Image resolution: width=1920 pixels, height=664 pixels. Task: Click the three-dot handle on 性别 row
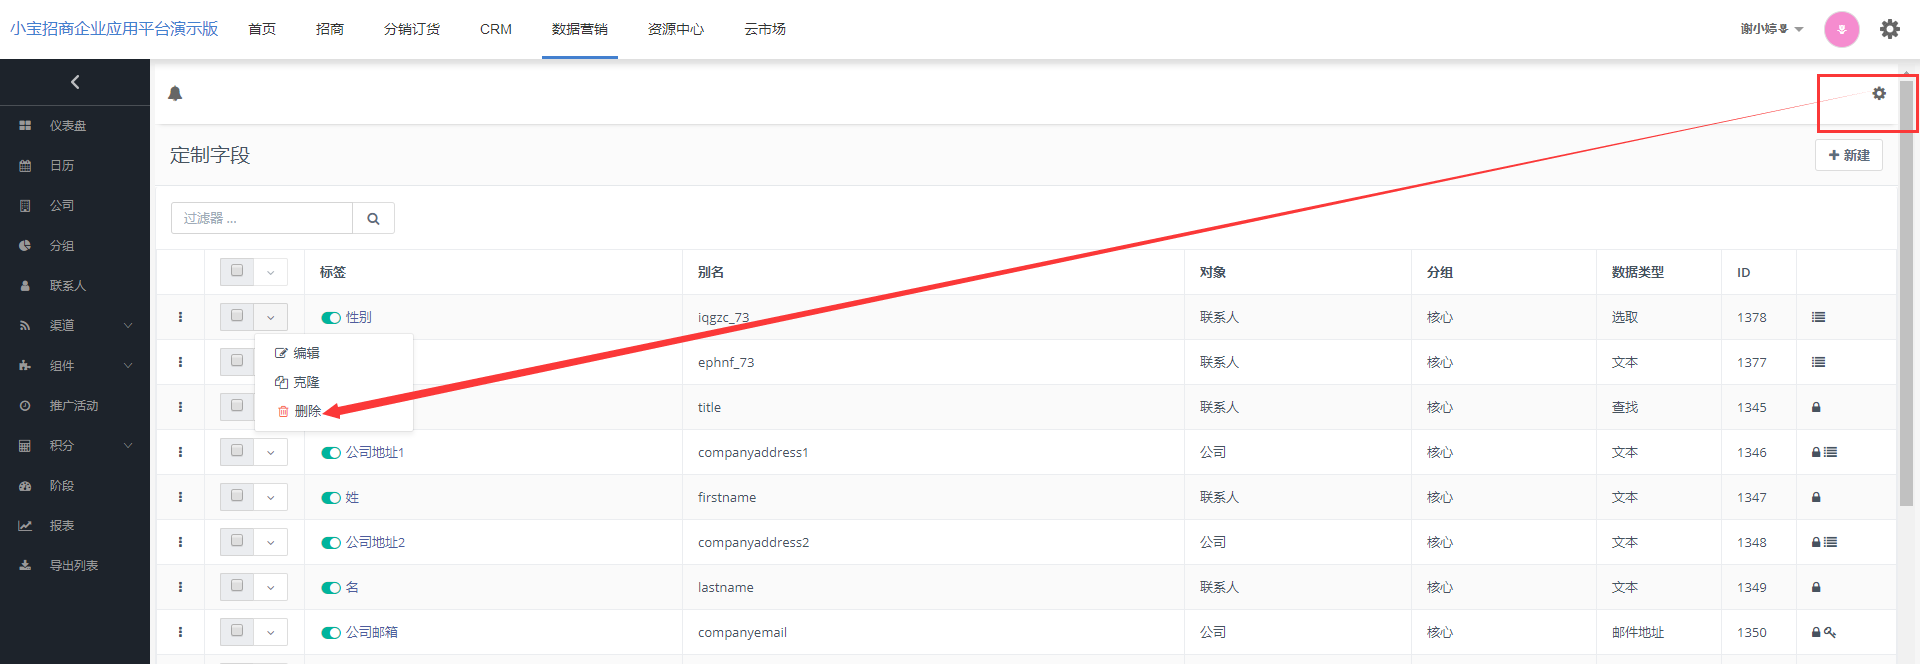[180, 317]
